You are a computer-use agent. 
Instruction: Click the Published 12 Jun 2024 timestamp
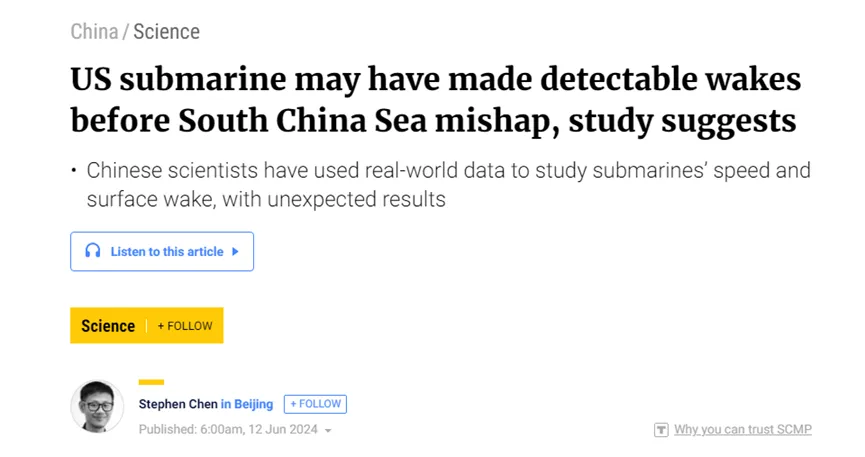(228, 429)
